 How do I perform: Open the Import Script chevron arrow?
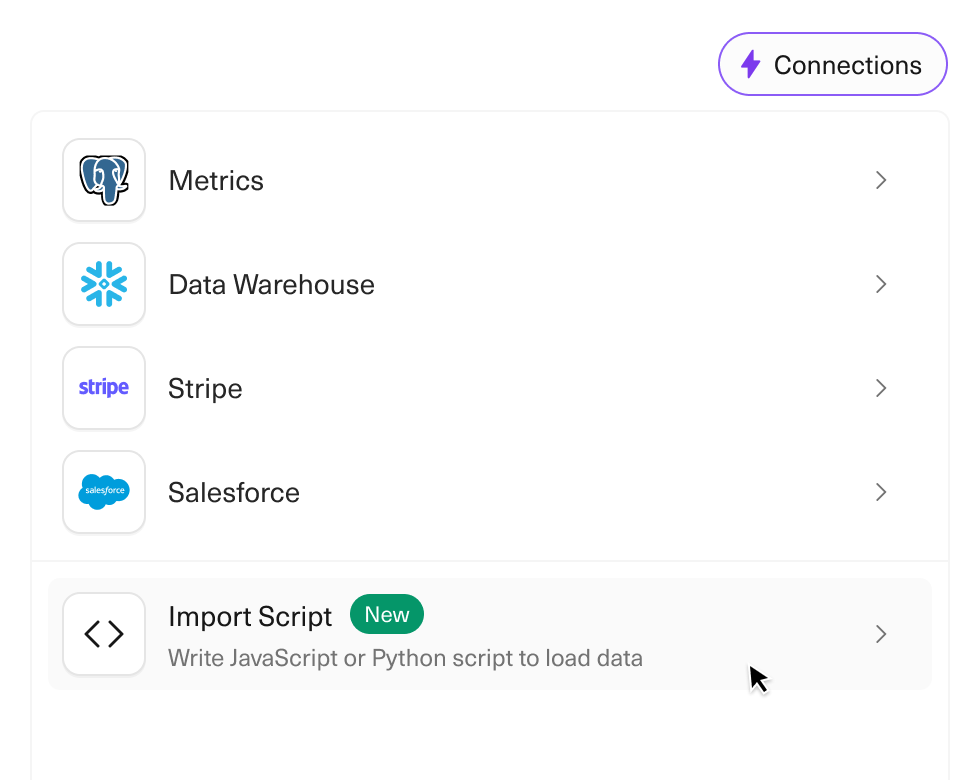pyautogui.click(x=881, y=634)
